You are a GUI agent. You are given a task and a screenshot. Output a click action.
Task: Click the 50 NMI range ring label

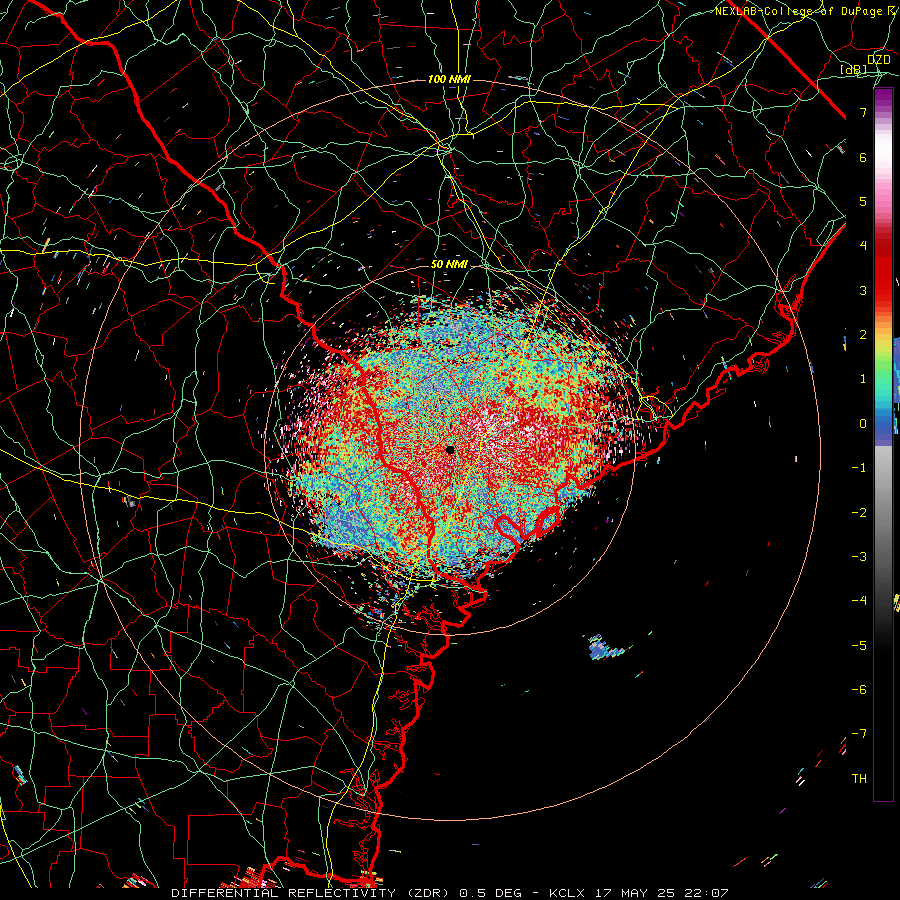click(449, 265)
